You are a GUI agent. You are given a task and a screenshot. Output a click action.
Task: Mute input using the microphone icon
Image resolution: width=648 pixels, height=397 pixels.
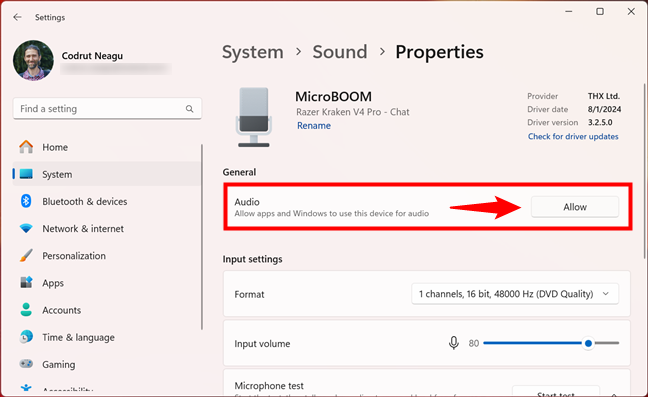pos(454,343)
